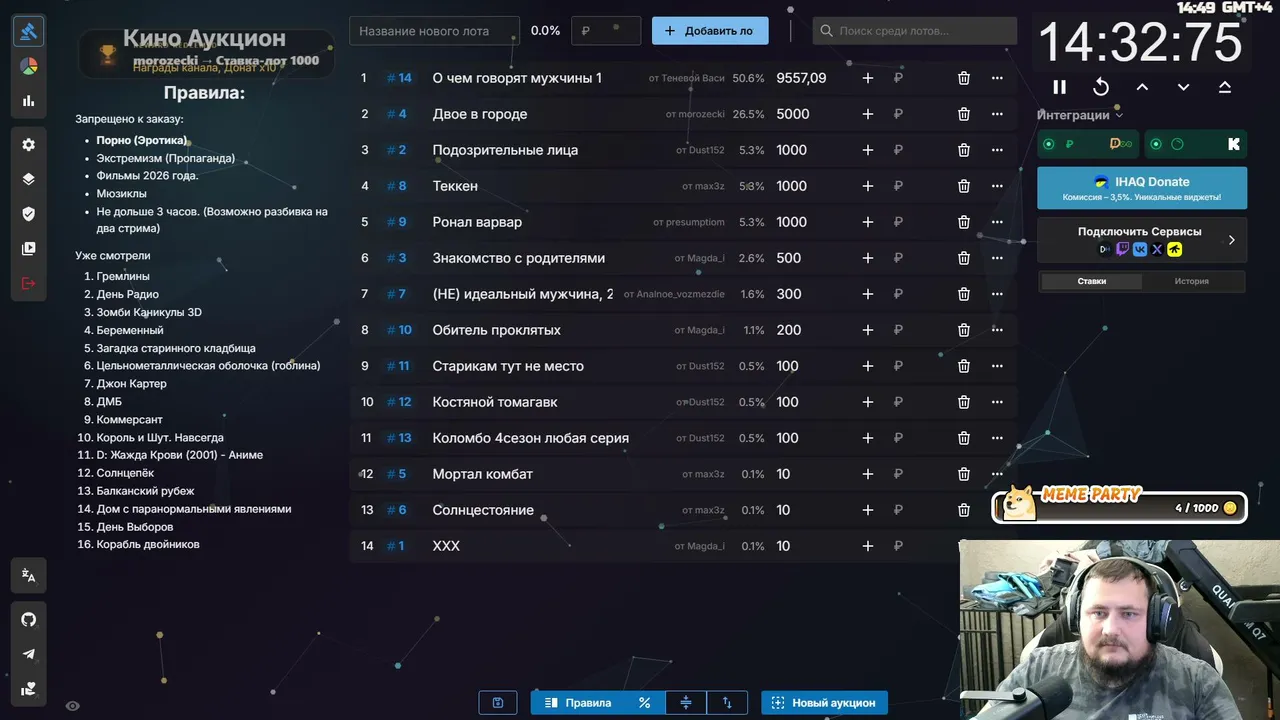Open more options for Старикам тут не место
This screenshot has height=720, width=1280.
click(997, 366)
